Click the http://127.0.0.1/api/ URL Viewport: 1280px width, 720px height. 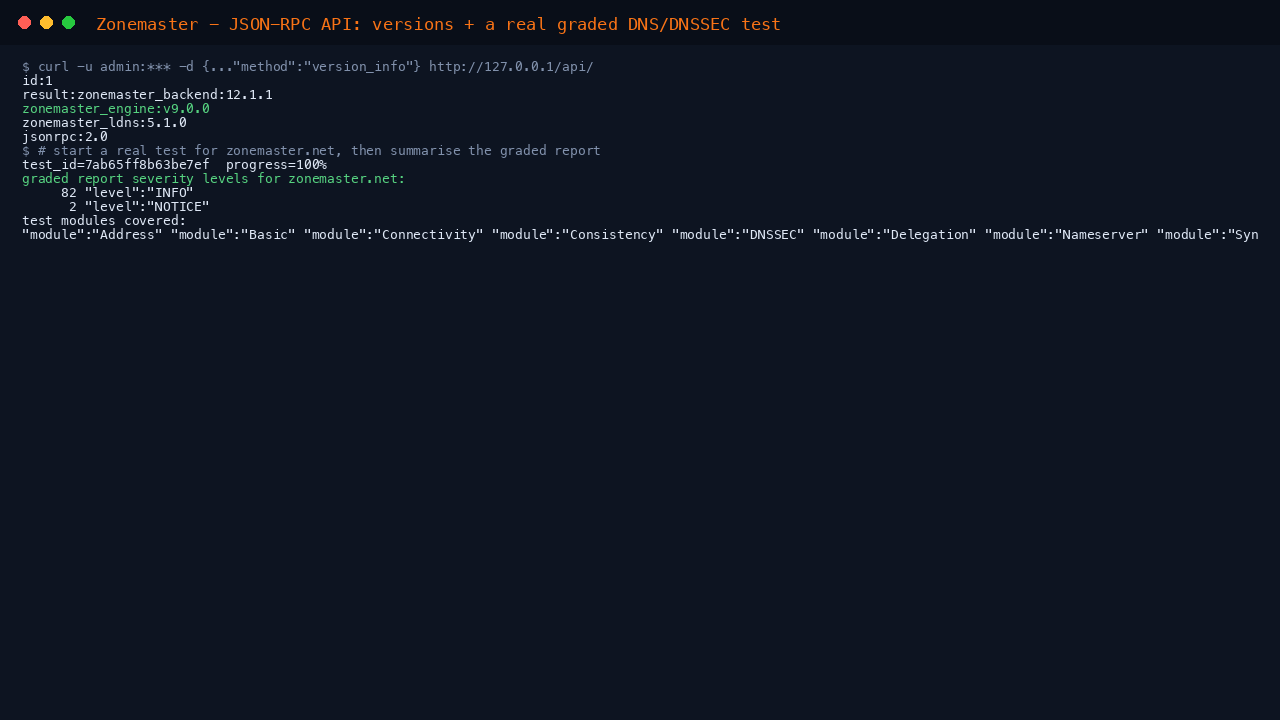511,67
